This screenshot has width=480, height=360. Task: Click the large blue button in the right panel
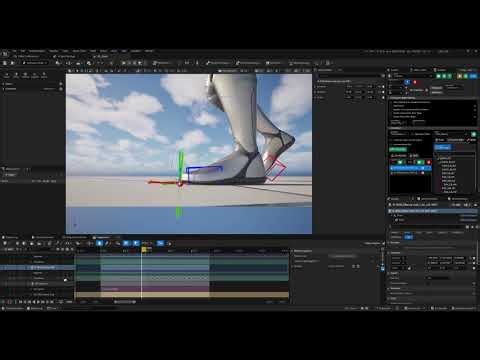pyautogui.click(x=443, y=147)
